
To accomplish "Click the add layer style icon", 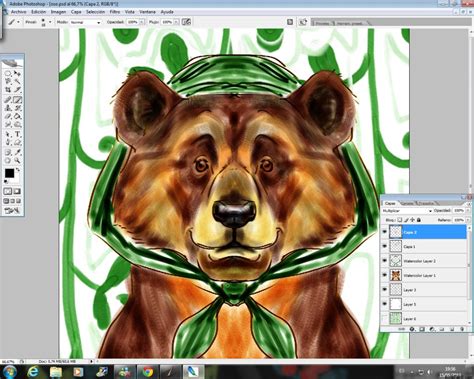I will 412,329.
